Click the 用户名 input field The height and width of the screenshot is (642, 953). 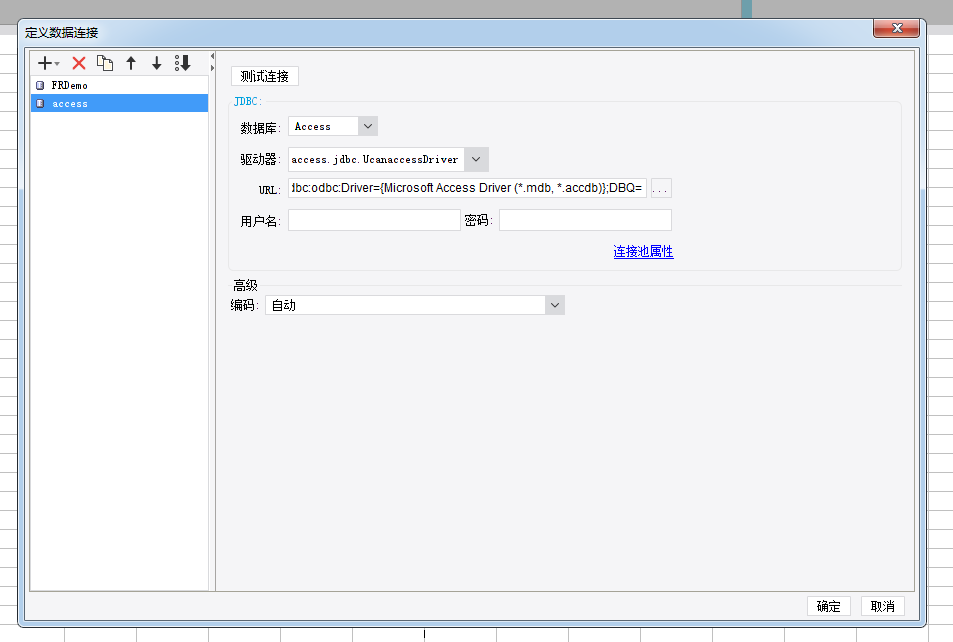click(374, 220)
